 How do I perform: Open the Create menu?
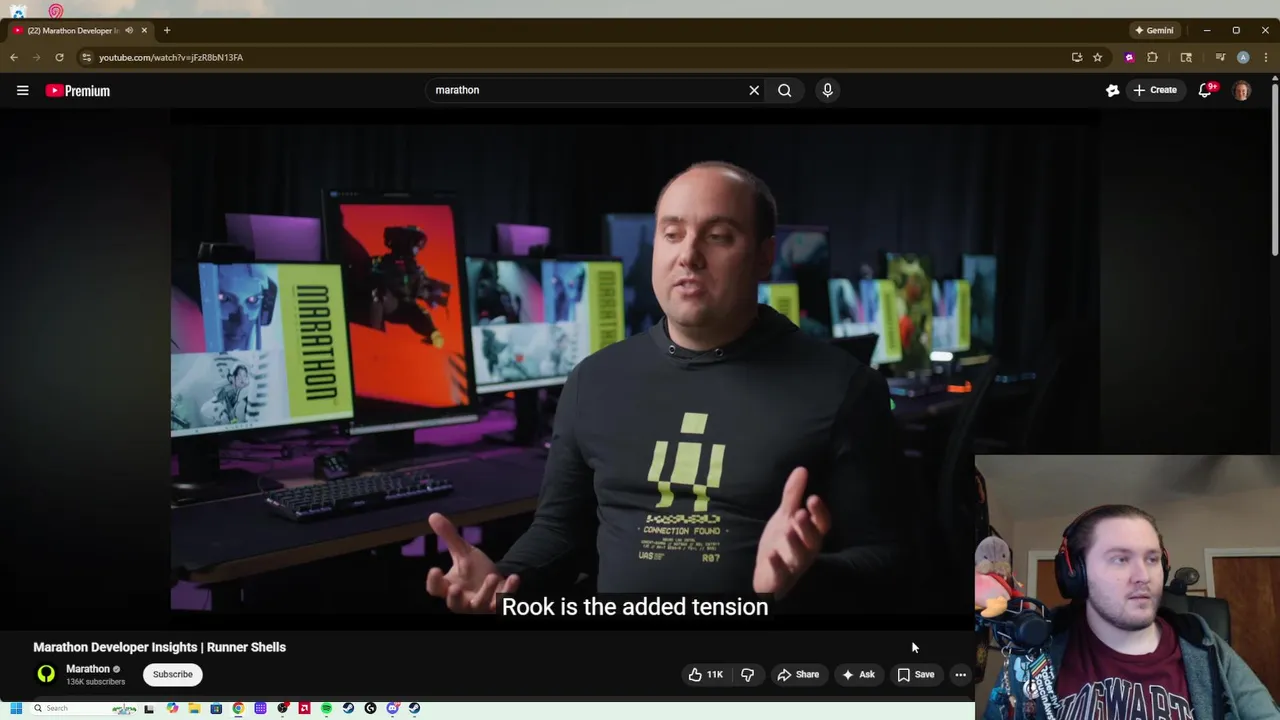click(x=1155, y=90)
